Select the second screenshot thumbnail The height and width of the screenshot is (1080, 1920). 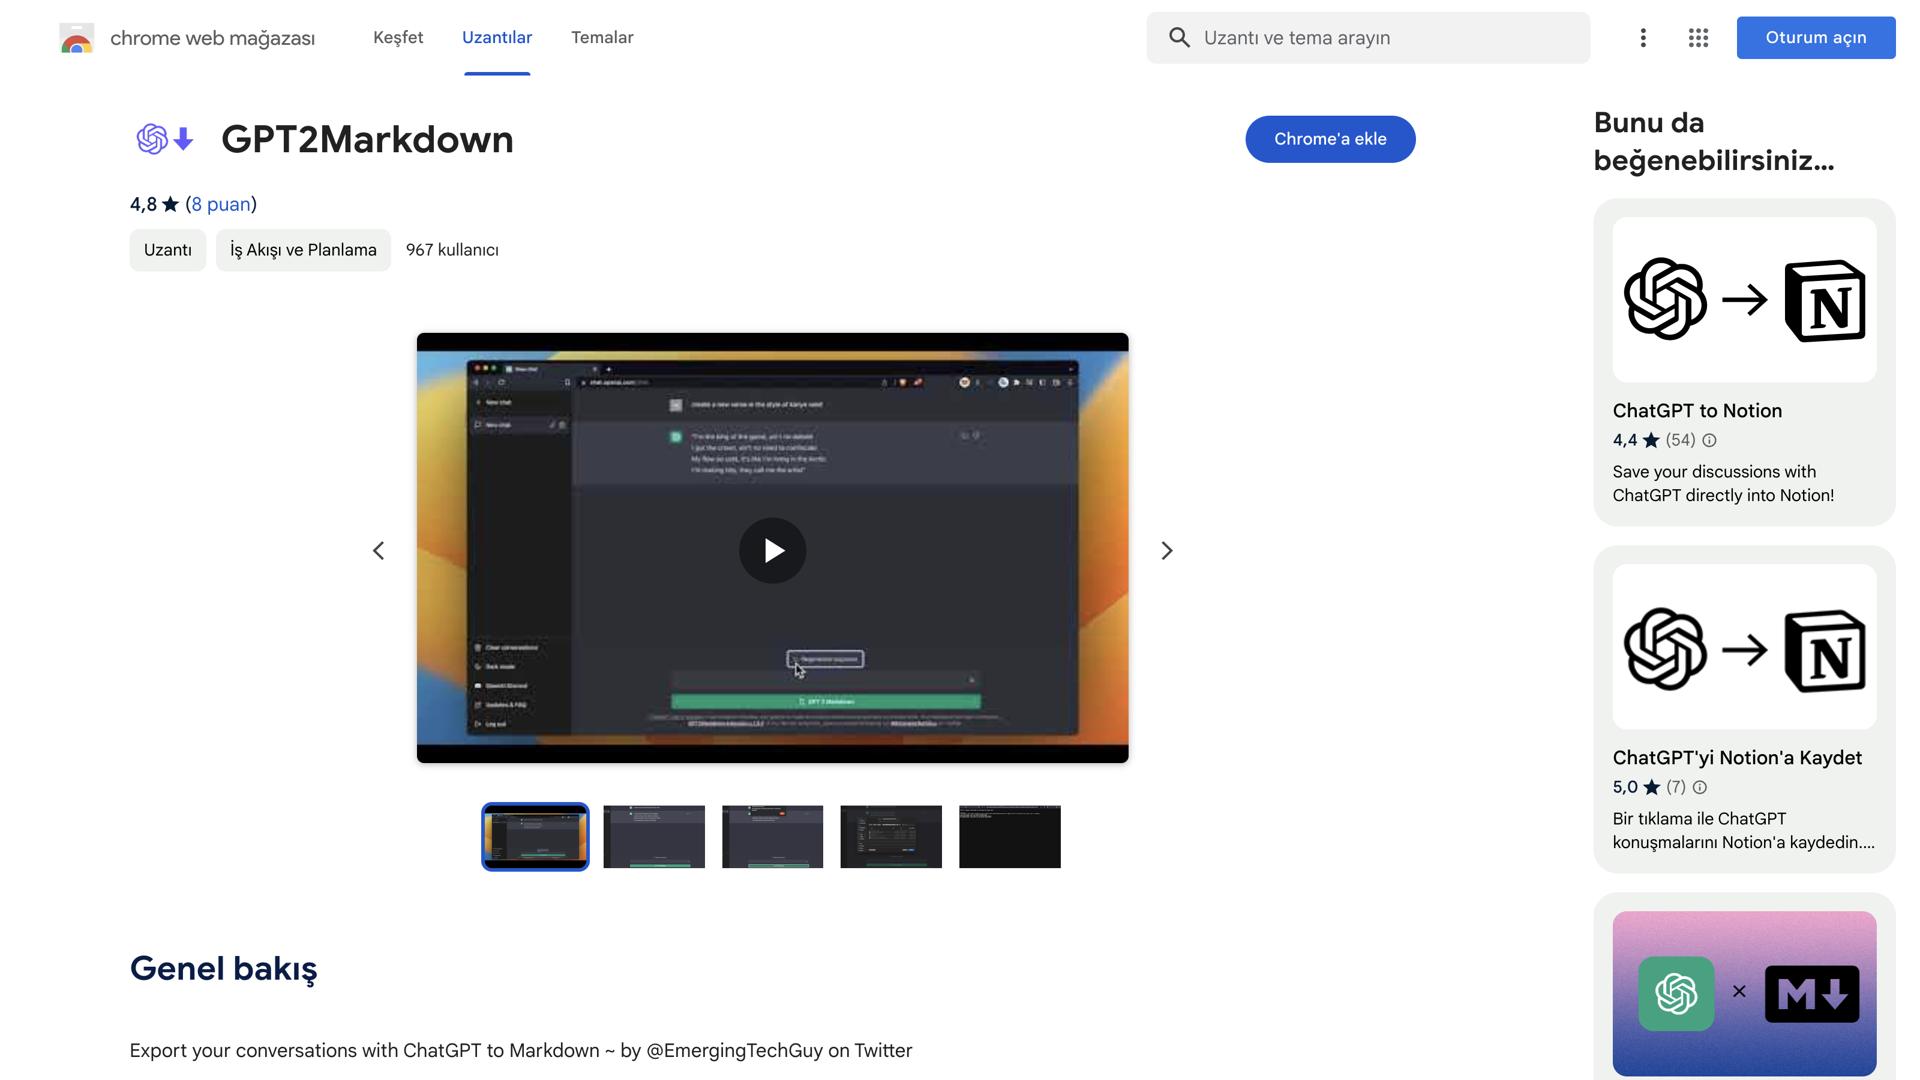[x=654, y=837]
